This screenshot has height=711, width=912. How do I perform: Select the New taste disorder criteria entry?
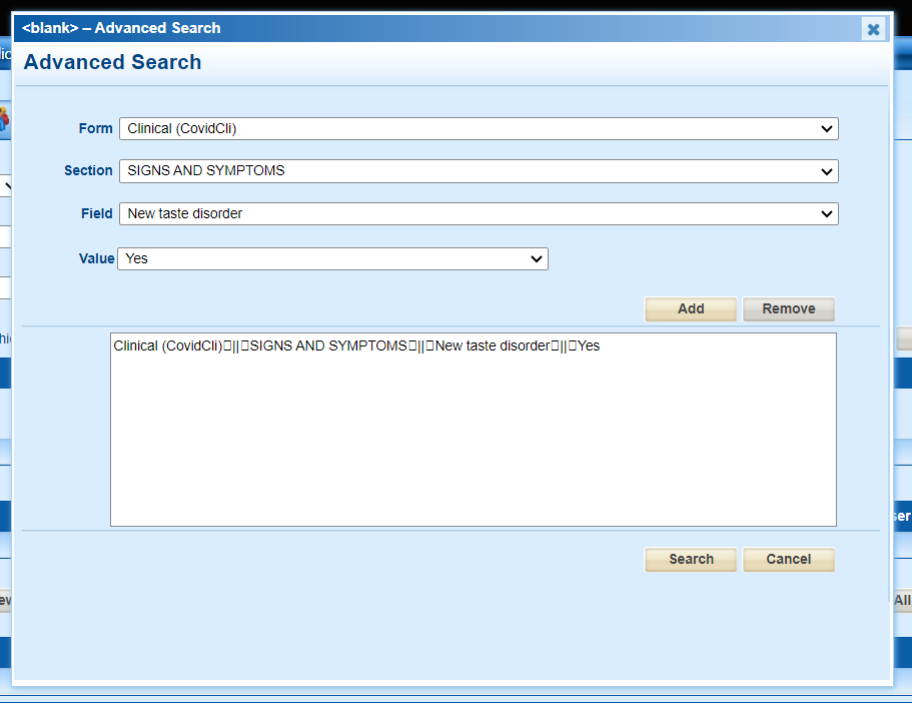(x=357, y=346)
